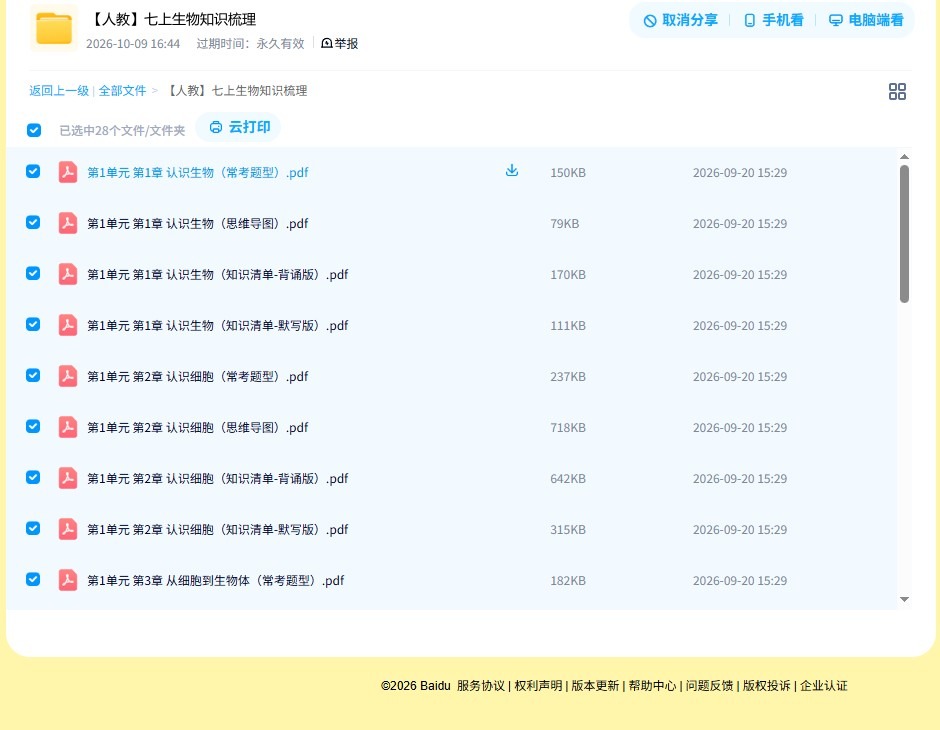
Task: Click the file list scrollbar thumb
Action: (904, 234)
